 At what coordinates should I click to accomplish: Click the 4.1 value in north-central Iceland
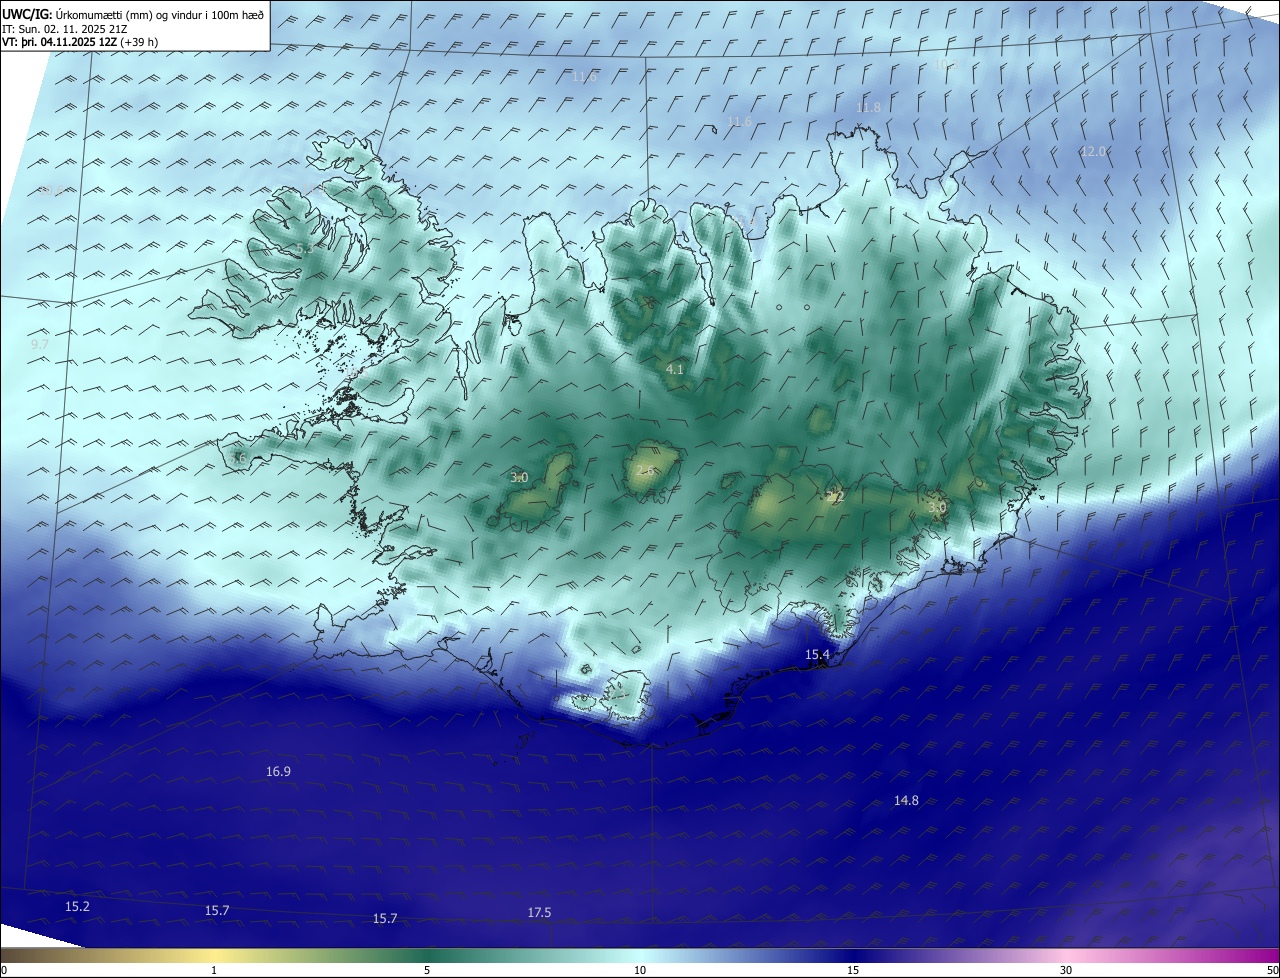coord(674,370)
